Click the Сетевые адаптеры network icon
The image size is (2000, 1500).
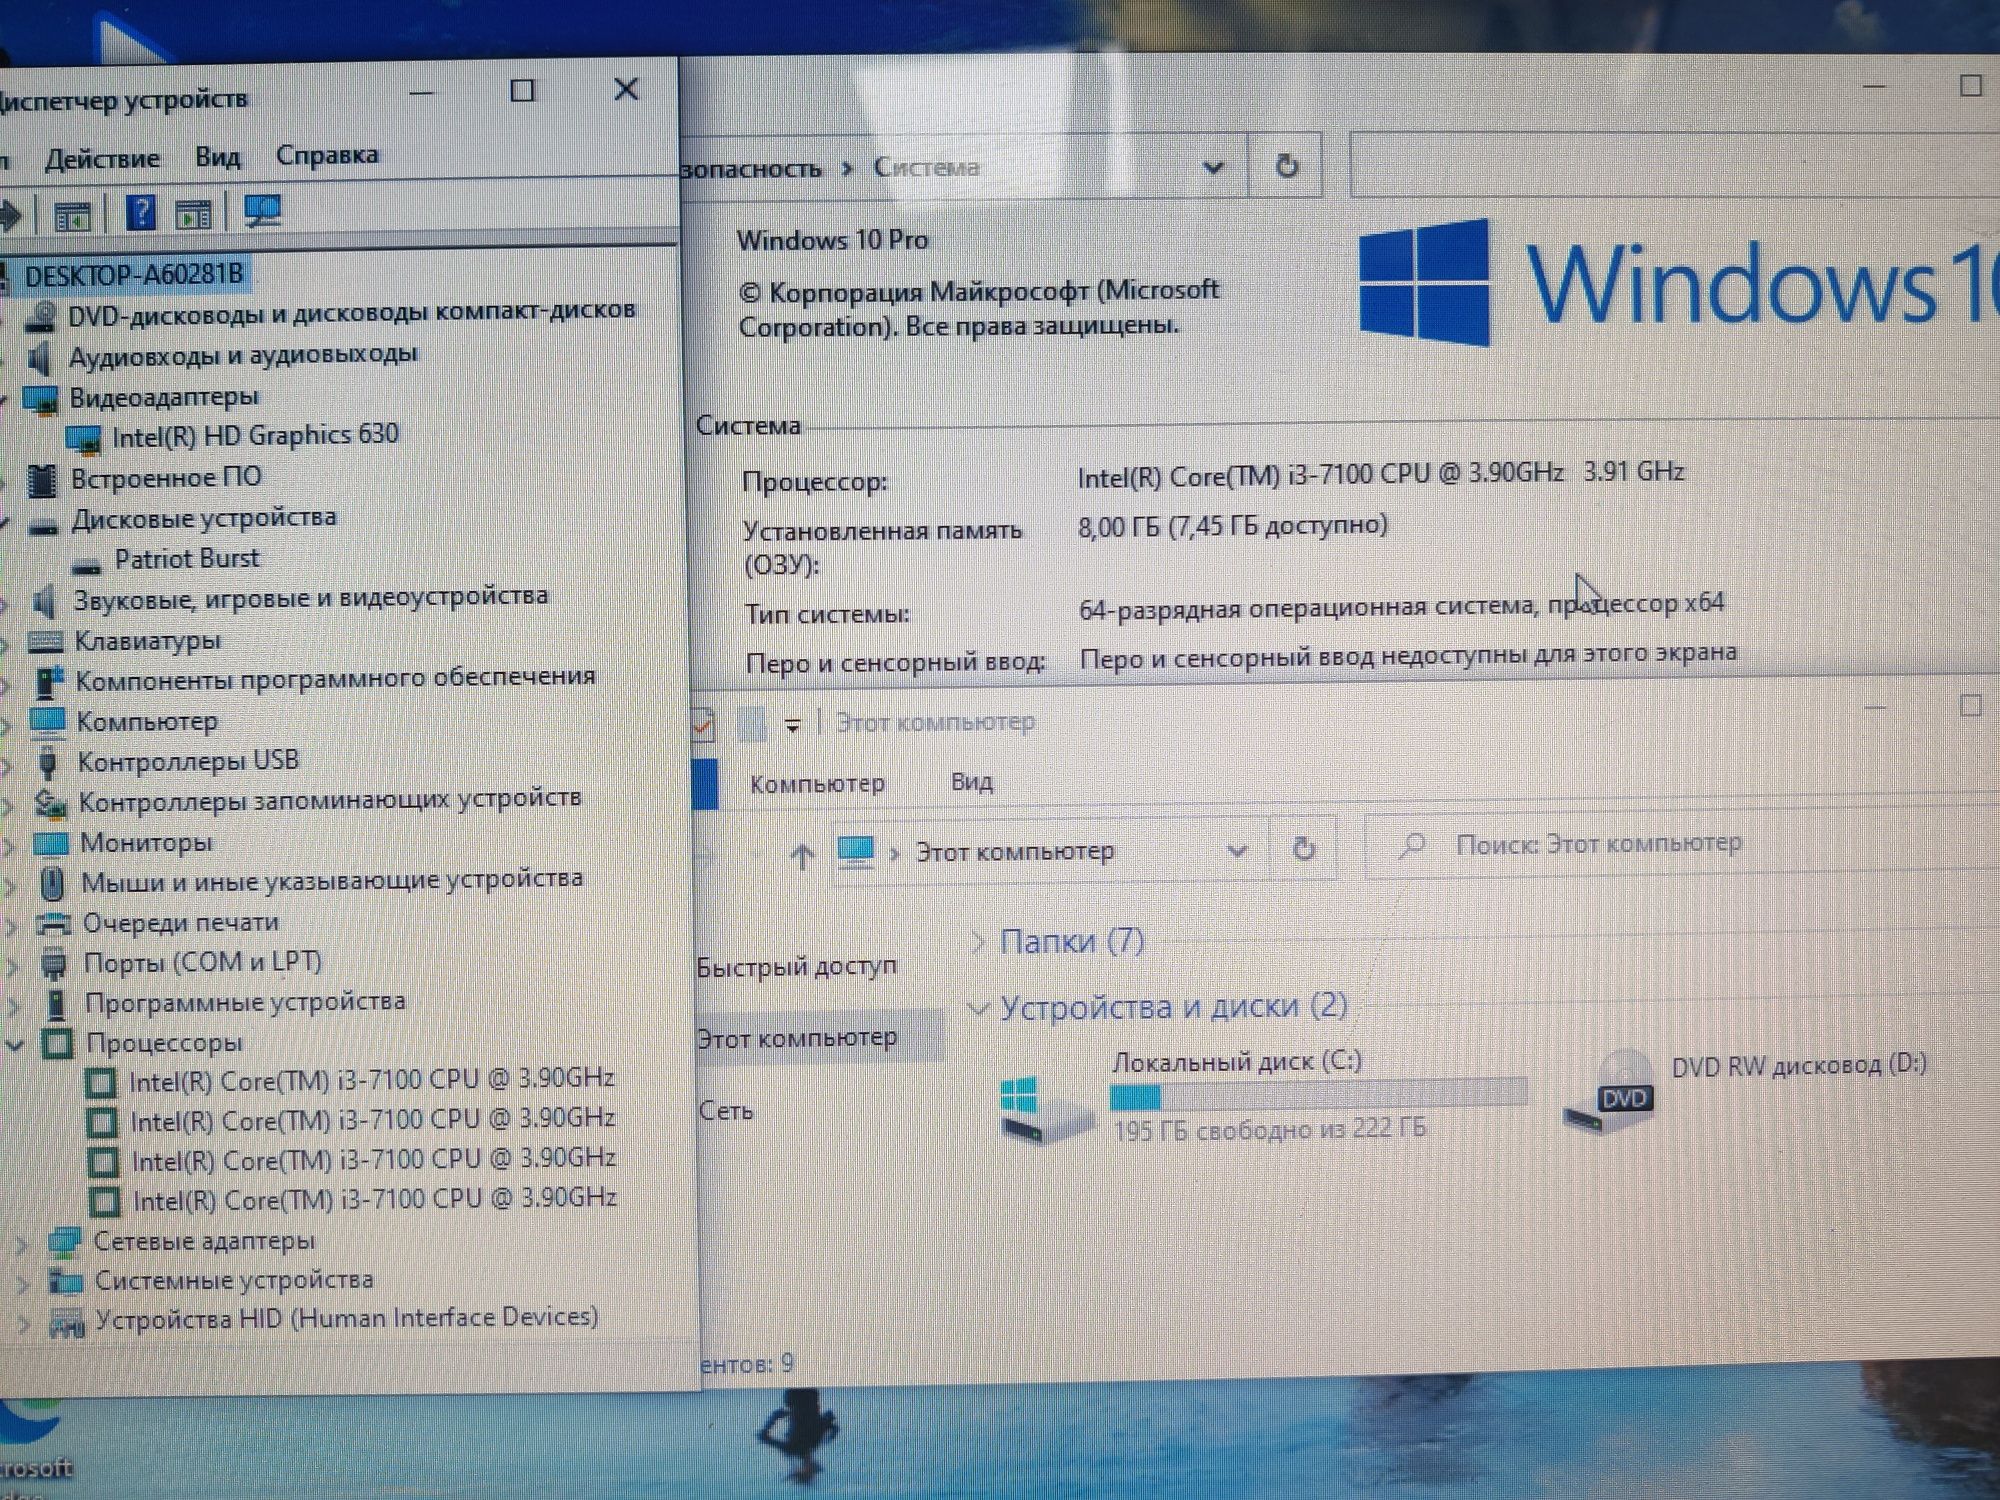(x=64, y=1242)
